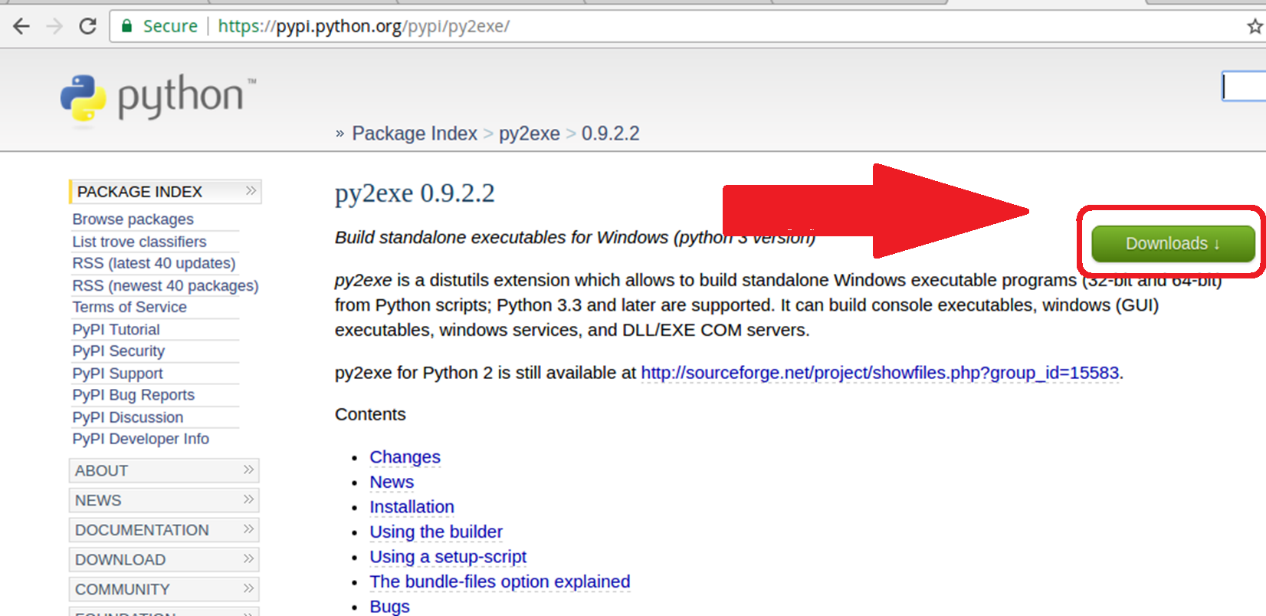Image resolution: width=1266 pixels, height=616 pixels.
Task: Click the py2exe 0.9.2.2 heading
Action: pos(415,193)
